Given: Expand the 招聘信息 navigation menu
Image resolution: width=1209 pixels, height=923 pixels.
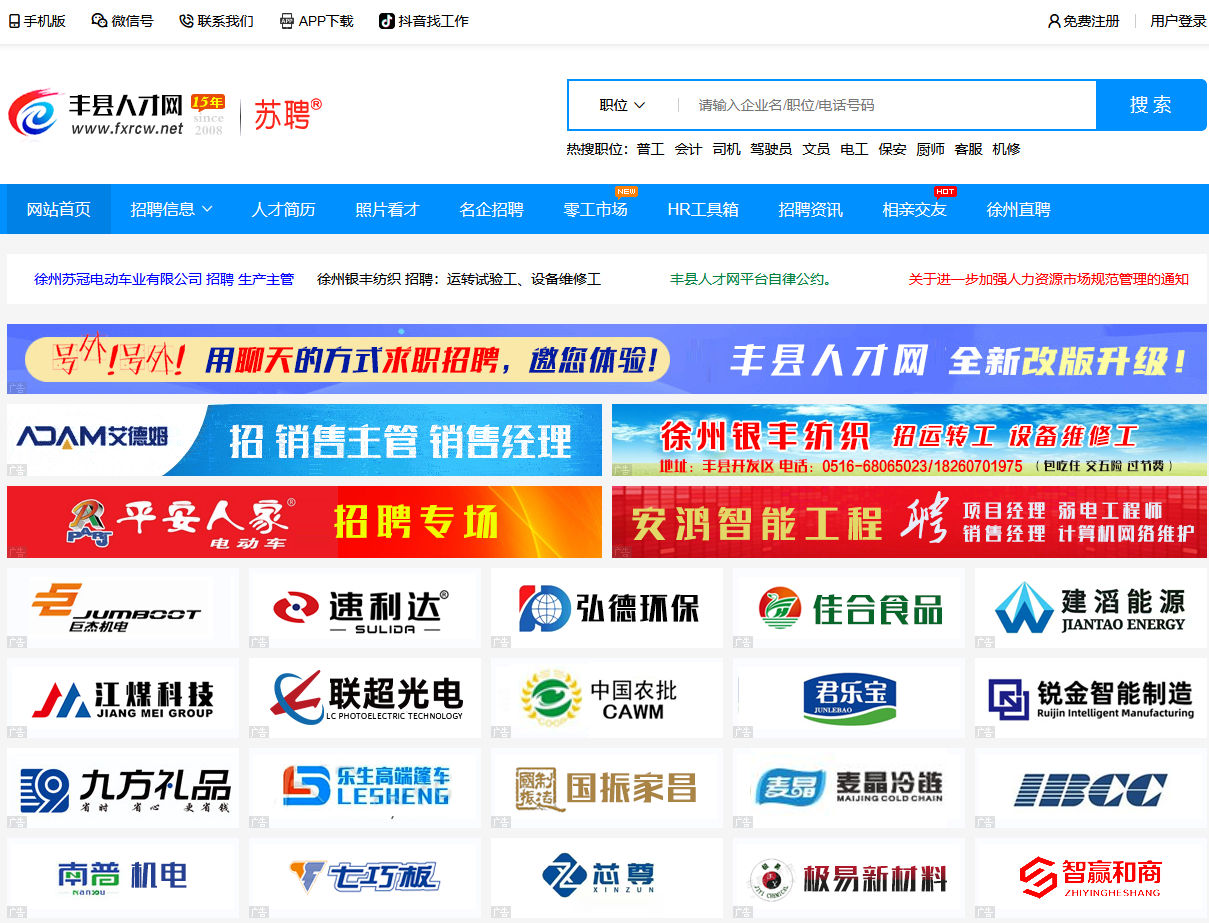Looking at the screenshot, I should 170,208.
